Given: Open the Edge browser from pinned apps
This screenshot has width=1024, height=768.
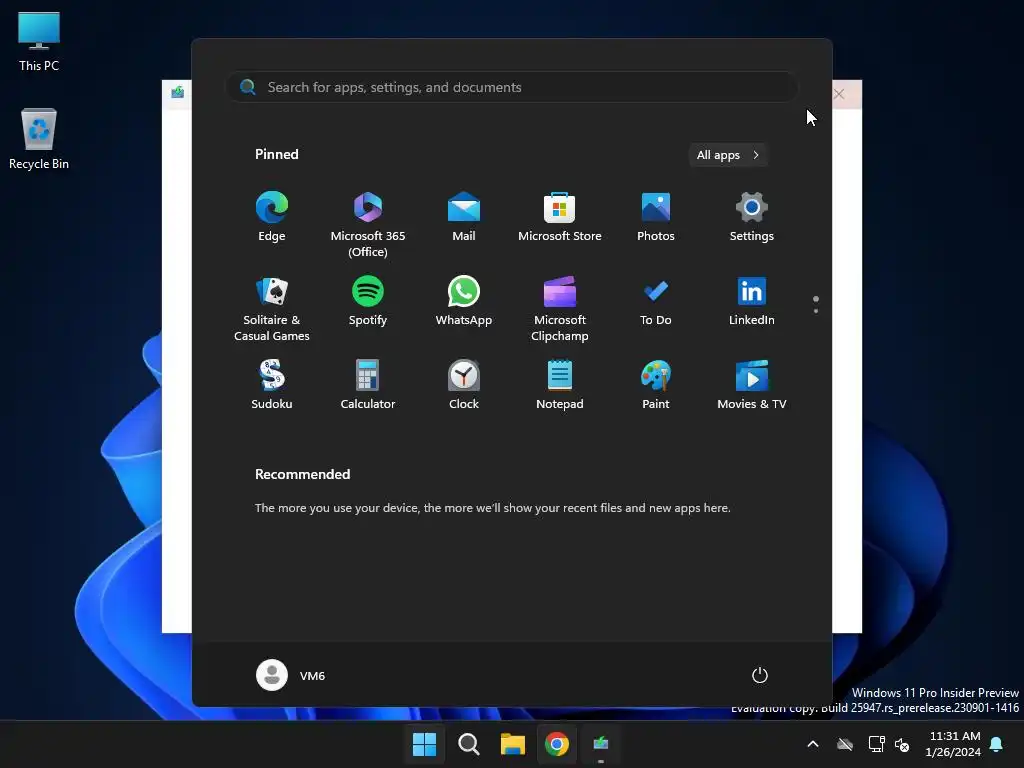Looking at the screenshot, I should coord(272,217).
